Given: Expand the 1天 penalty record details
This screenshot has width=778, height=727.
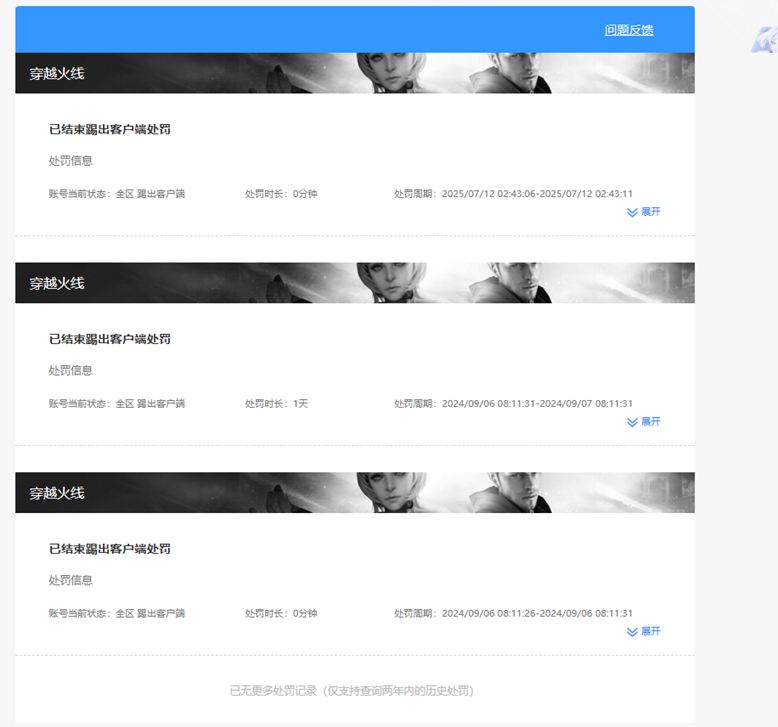Looking at the screenshot, I should pyautogui.click(x=644, y=422).
